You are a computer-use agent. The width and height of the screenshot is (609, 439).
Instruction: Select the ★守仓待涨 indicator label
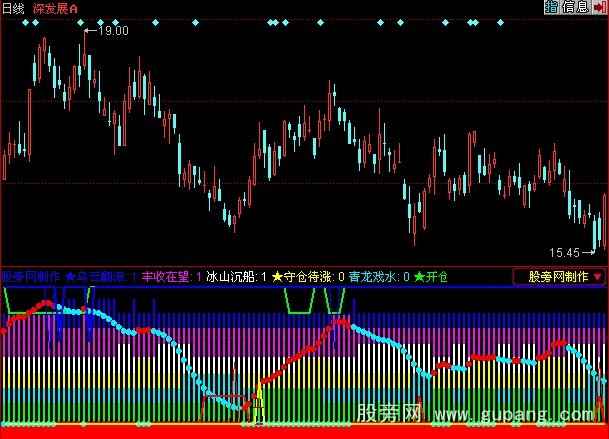304,277
